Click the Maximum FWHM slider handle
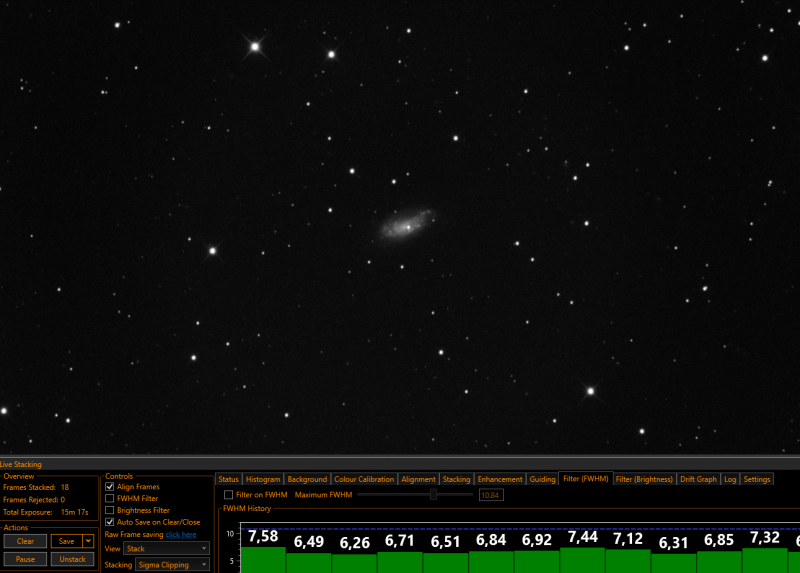The width and height of the screenshot is (800, 573). click(x=433, y=494)
